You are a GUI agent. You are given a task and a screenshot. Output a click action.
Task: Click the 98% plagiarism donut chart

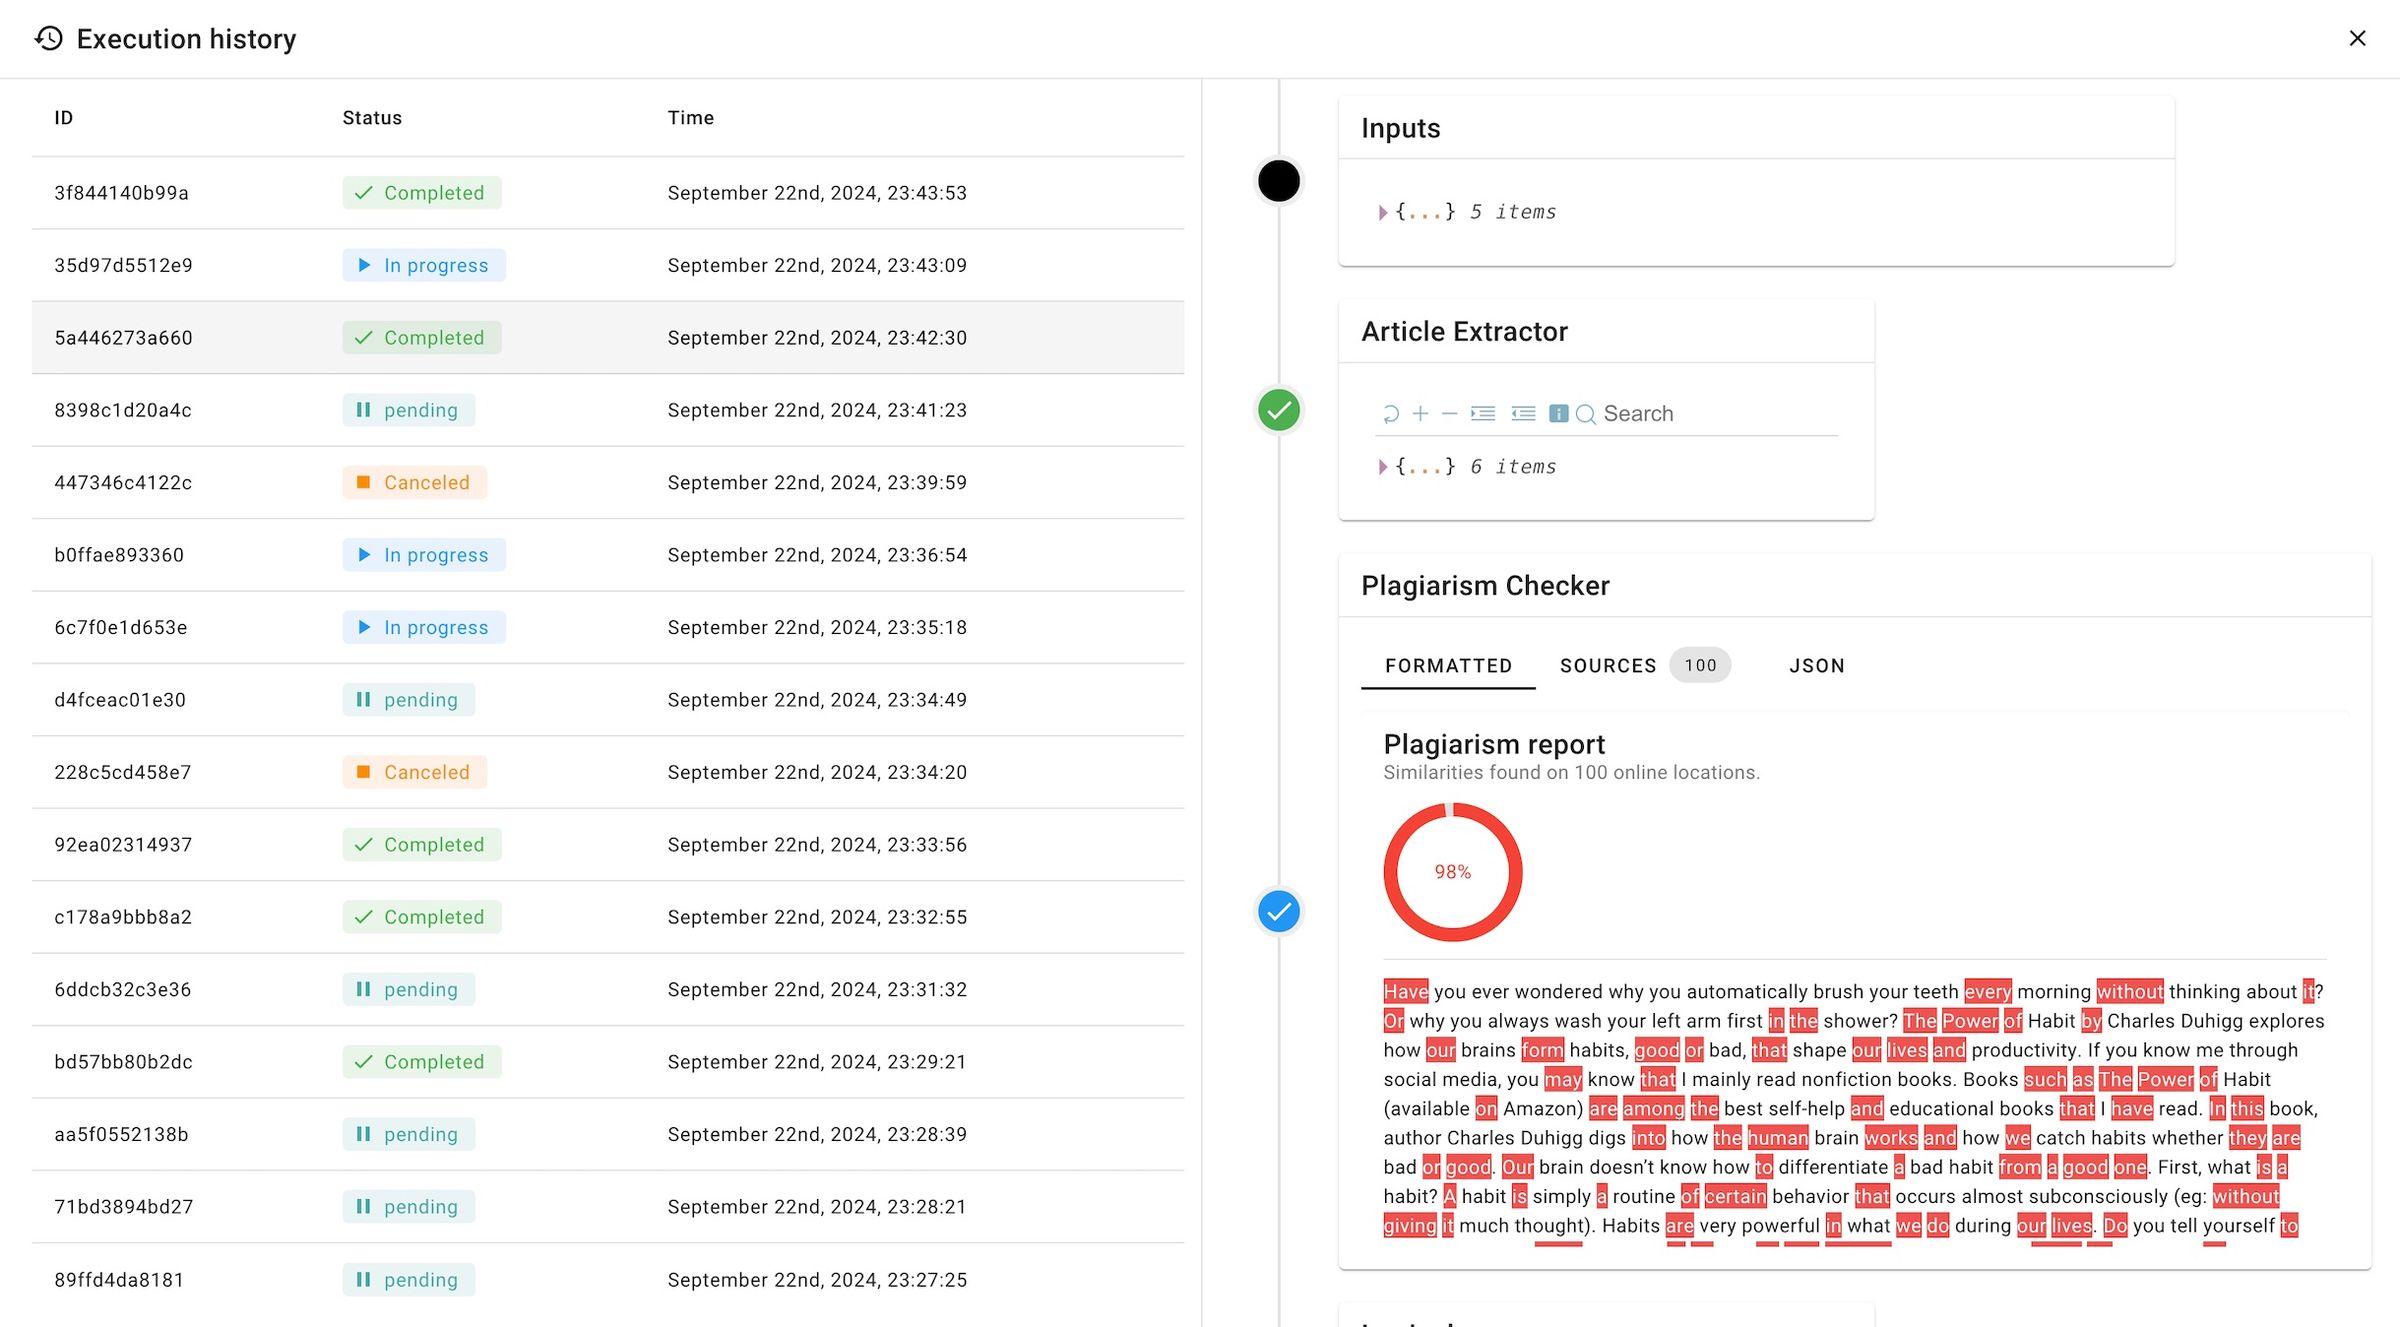point(1452,871)
